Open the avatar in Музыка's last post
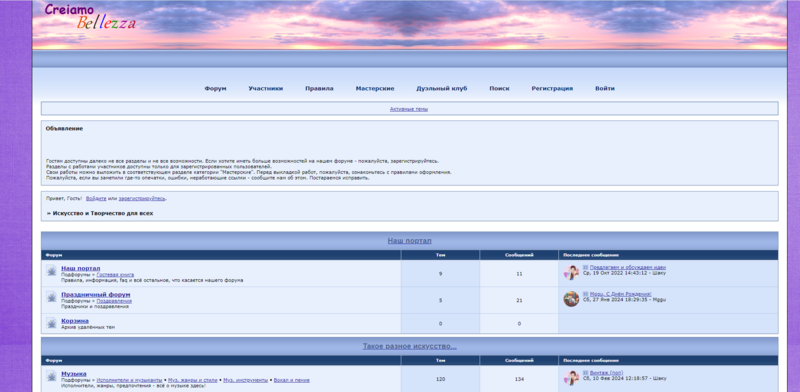 point(571,378)
